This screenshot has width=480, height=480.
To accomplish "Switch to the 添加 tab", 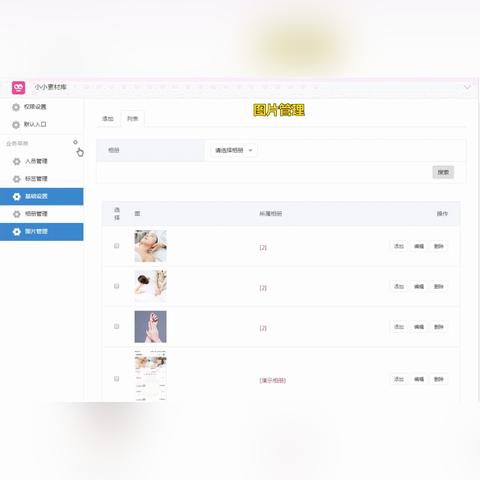I will (x=108, y=119).
